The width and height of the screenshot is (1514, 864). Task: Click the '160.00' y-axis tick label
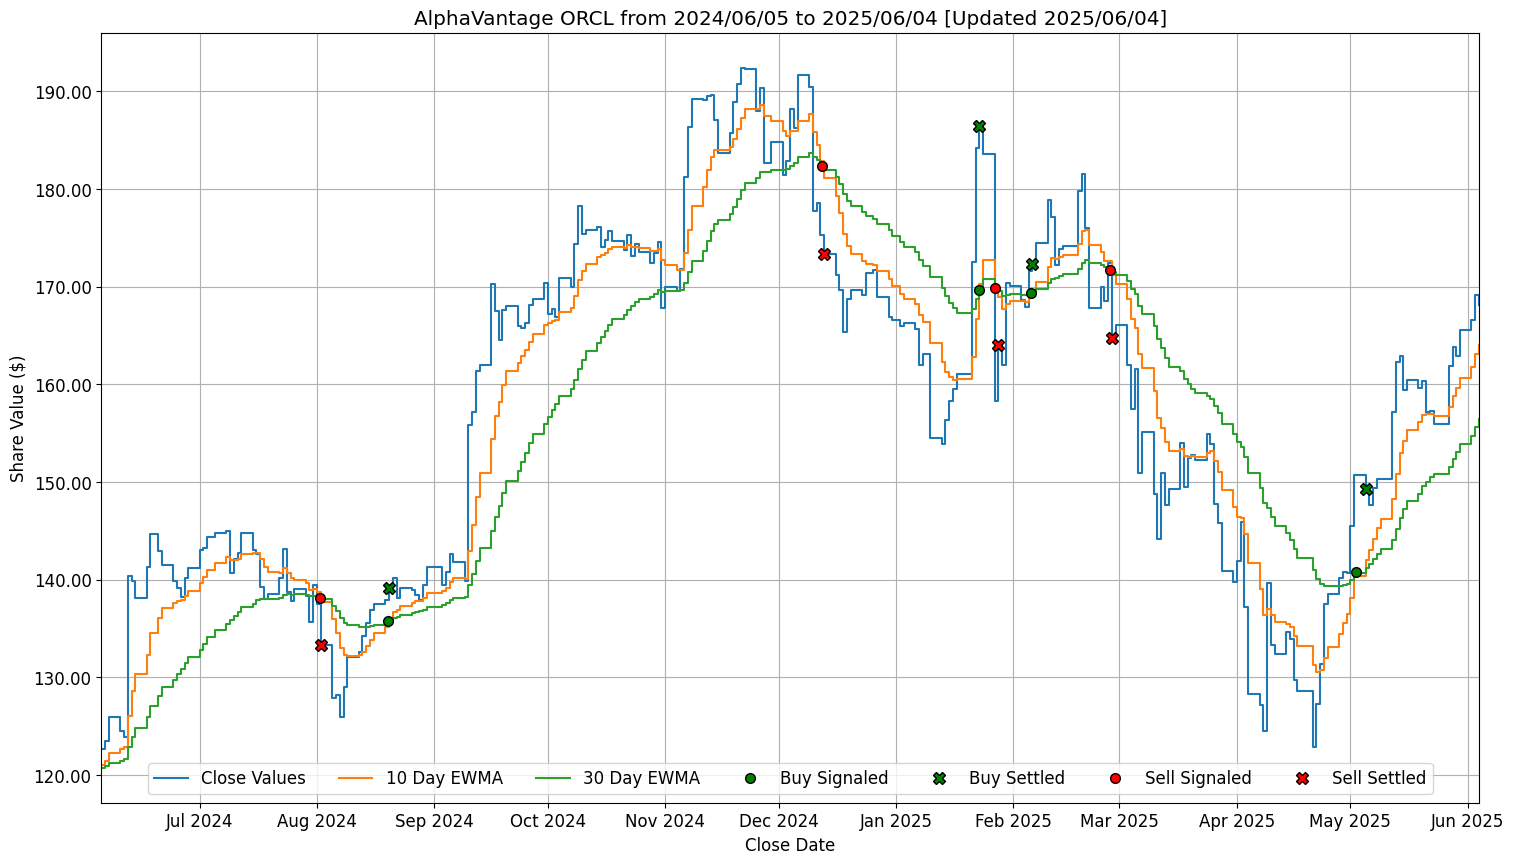point(63,385)
